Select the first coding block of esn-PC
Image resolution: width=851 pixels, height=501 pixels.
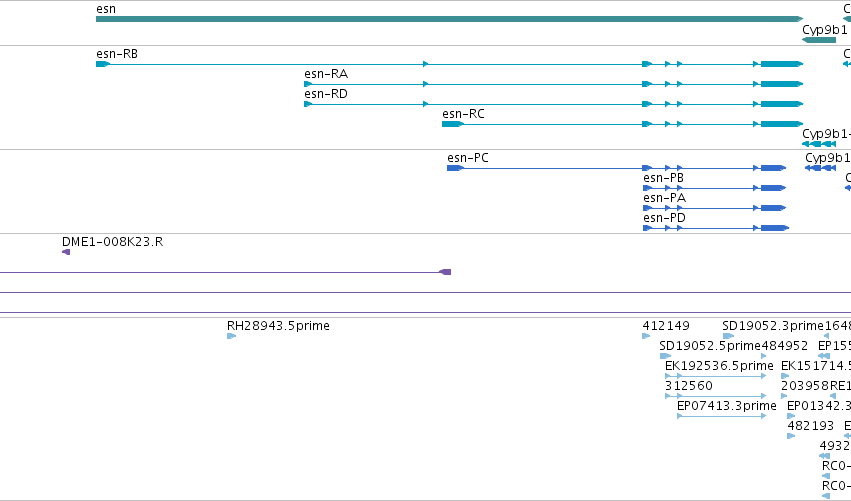(455, 168)
